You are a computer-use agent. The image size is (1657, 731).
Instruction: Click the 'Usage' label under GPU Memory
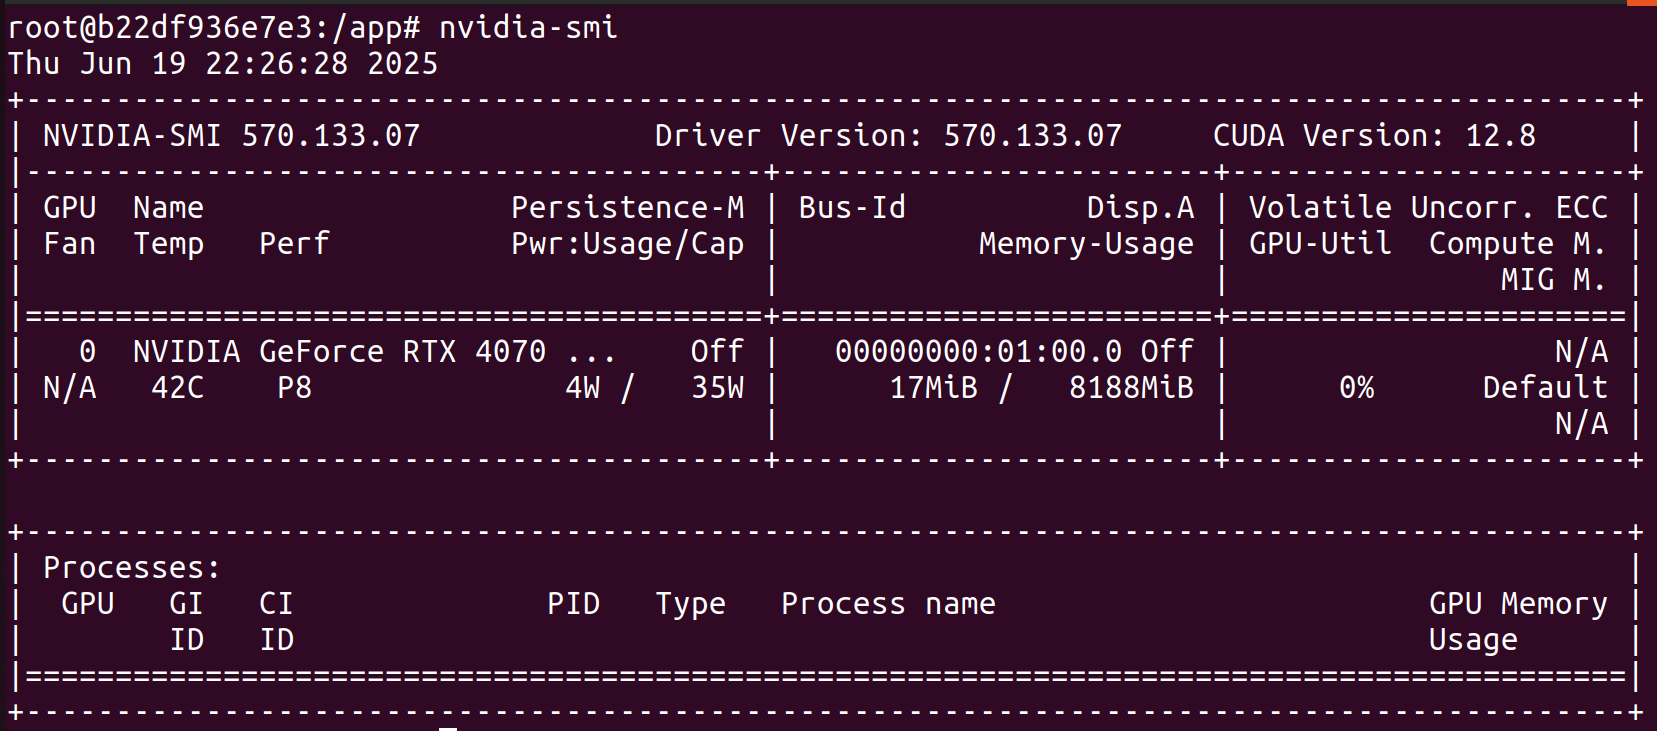coord(1473,639)
